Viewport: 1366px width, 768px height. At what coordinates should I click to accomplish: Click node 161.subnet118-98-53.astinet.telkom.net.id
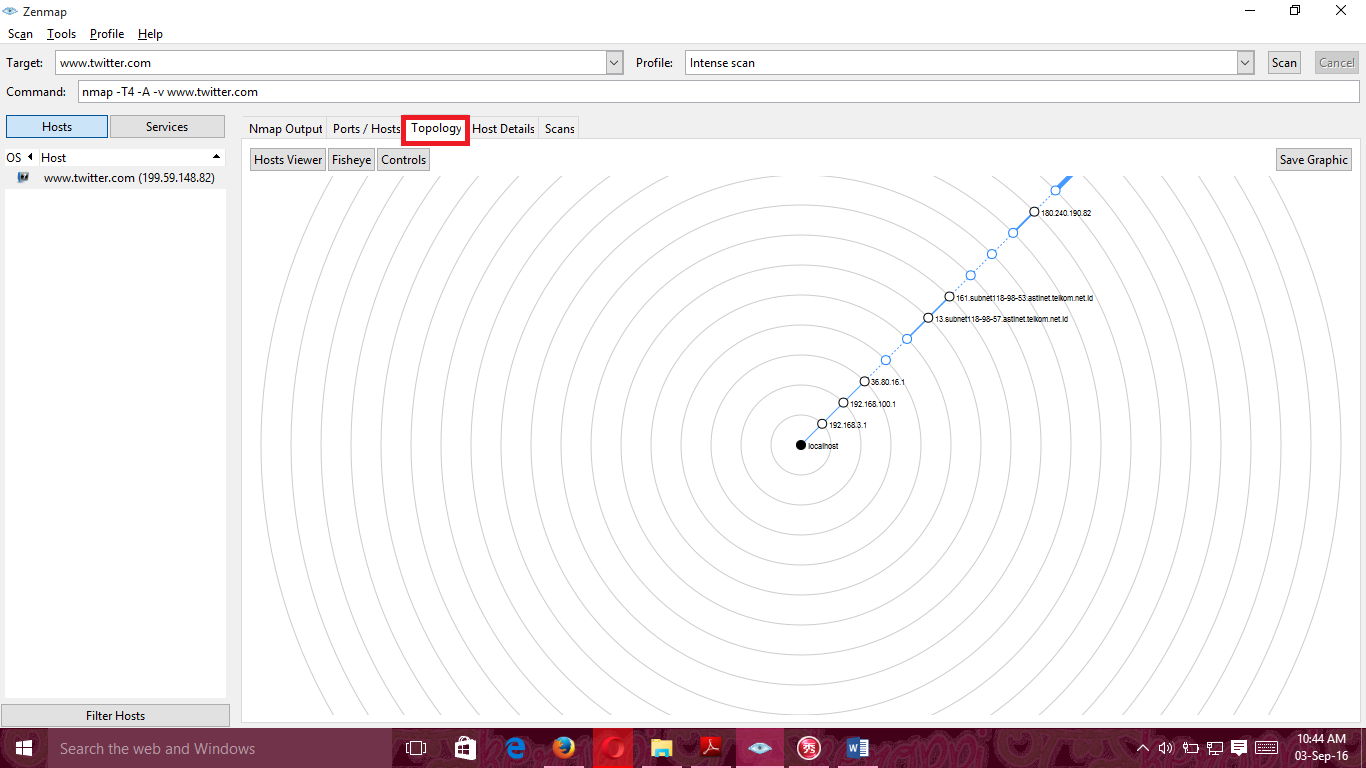[x=948, y=296]
